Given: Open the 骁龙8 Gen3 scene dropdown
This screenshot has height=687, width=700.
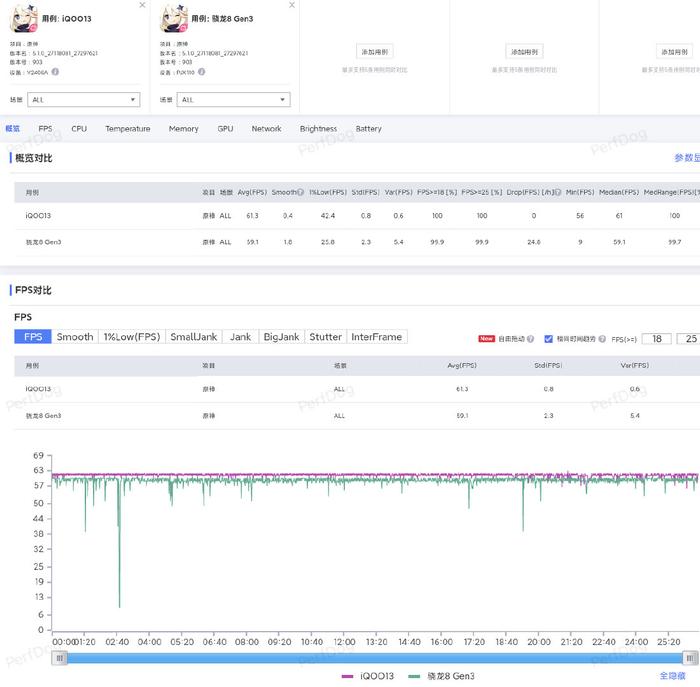Looking at the screenshot, I should click(x=233, y=100).
